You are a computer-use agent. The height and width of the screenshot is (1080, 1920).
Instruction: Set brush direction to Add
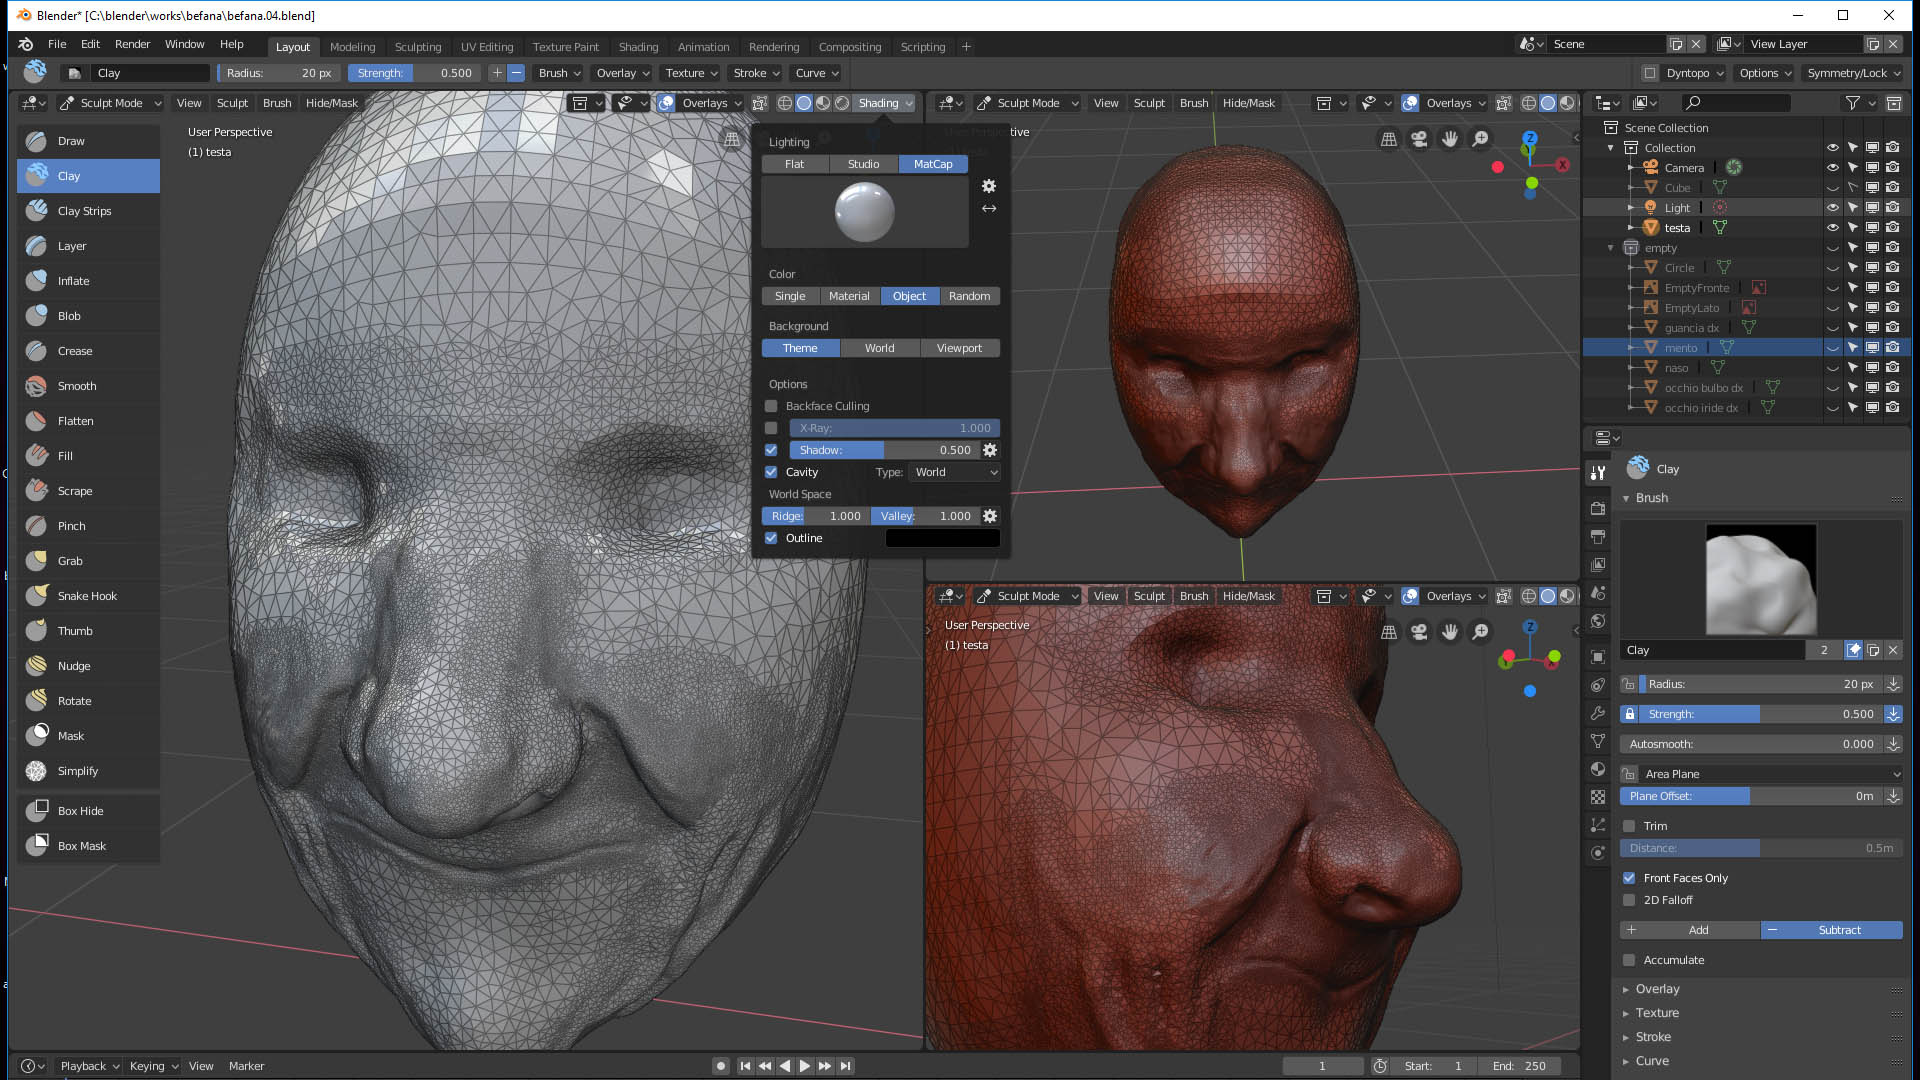[x=1690, y=930]
